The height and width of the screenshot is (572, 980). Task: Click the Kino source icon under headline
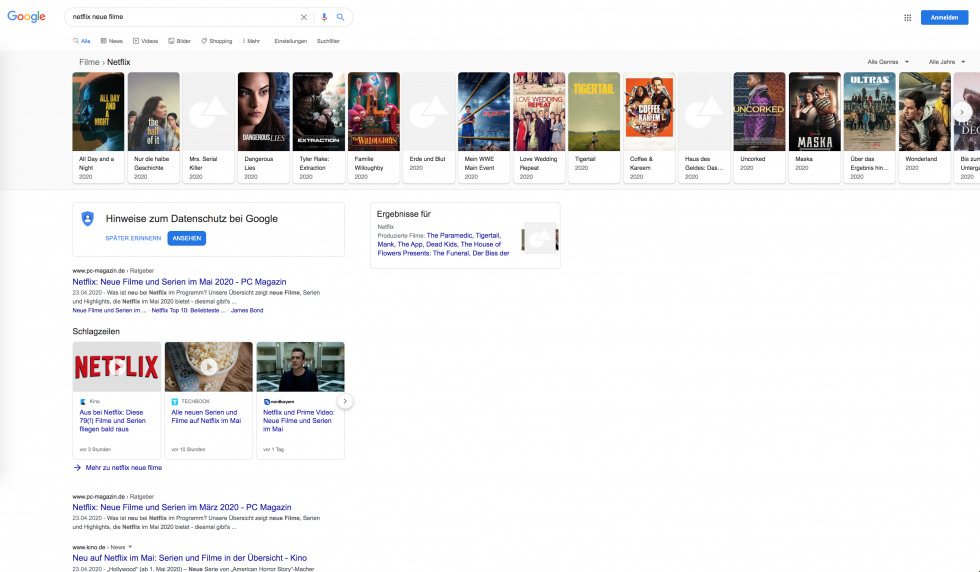(x=82, y=401)
